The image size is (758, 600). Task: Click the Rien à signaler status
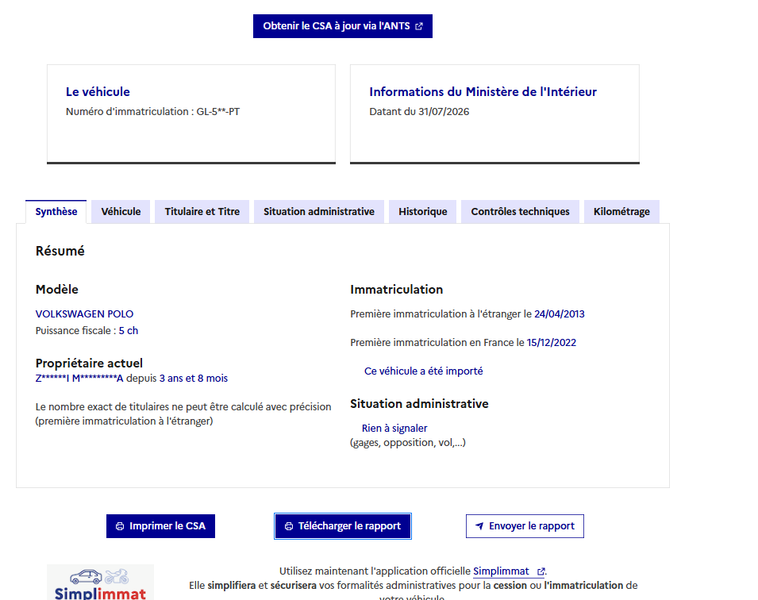point(394,428)
